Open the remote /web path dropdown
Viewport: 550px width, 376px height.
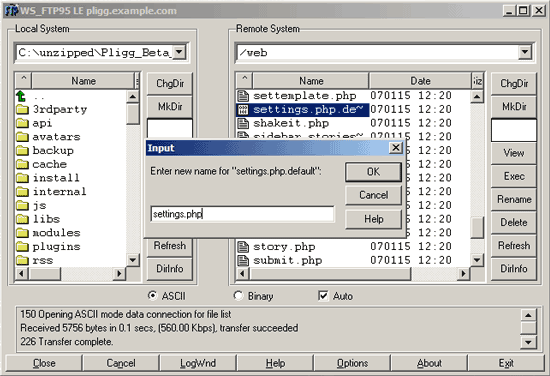pyautogui.click(x=525, y=52)
